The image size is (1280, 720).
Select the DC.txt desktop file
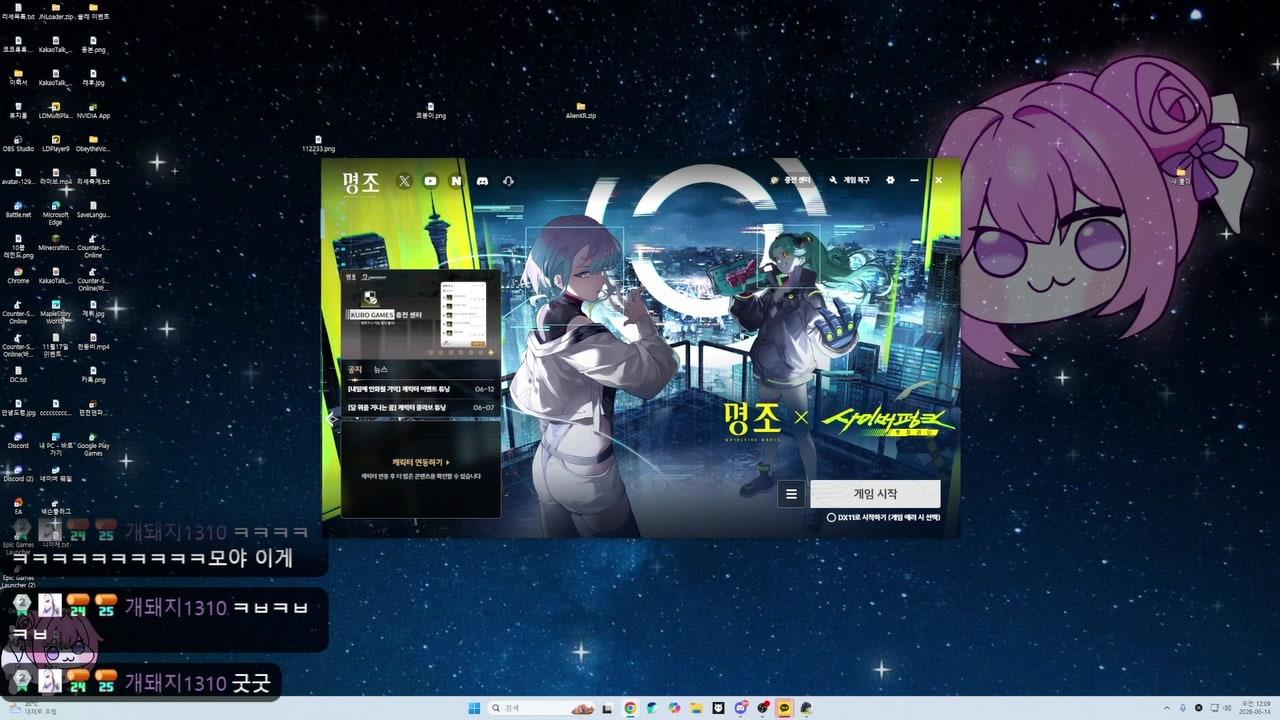[18, 373]
